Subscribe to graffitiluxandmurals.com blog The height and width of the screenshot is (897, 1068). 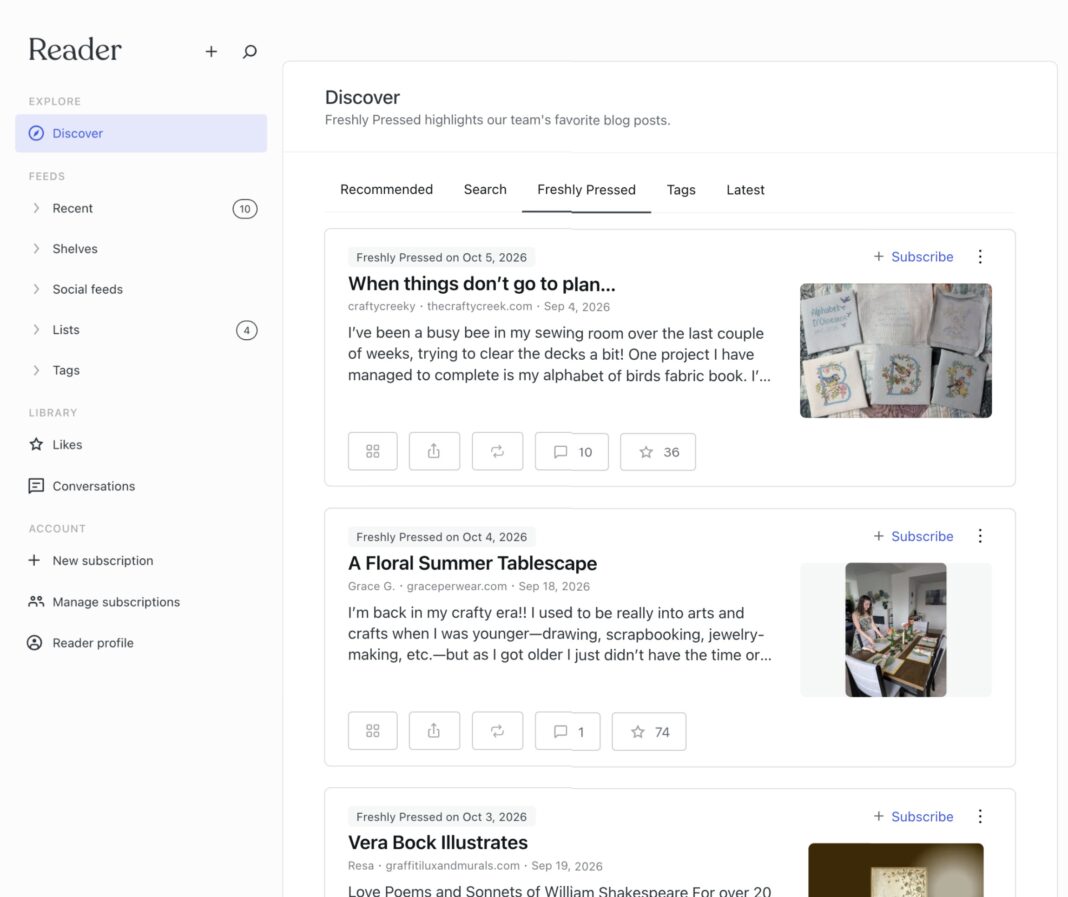(x=913, y=816)
